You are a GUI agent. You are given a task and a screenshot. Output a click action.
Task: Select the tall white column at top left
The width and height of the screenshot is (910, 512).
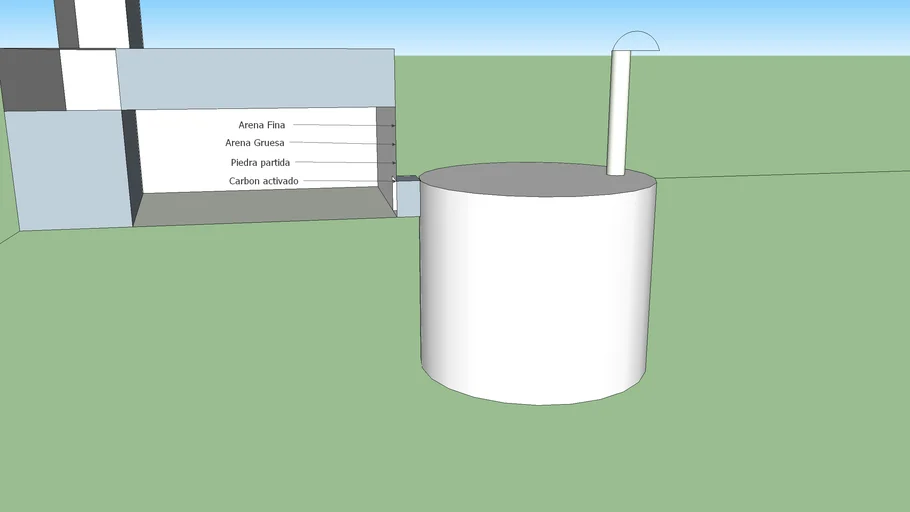click(x=100, y=22)
